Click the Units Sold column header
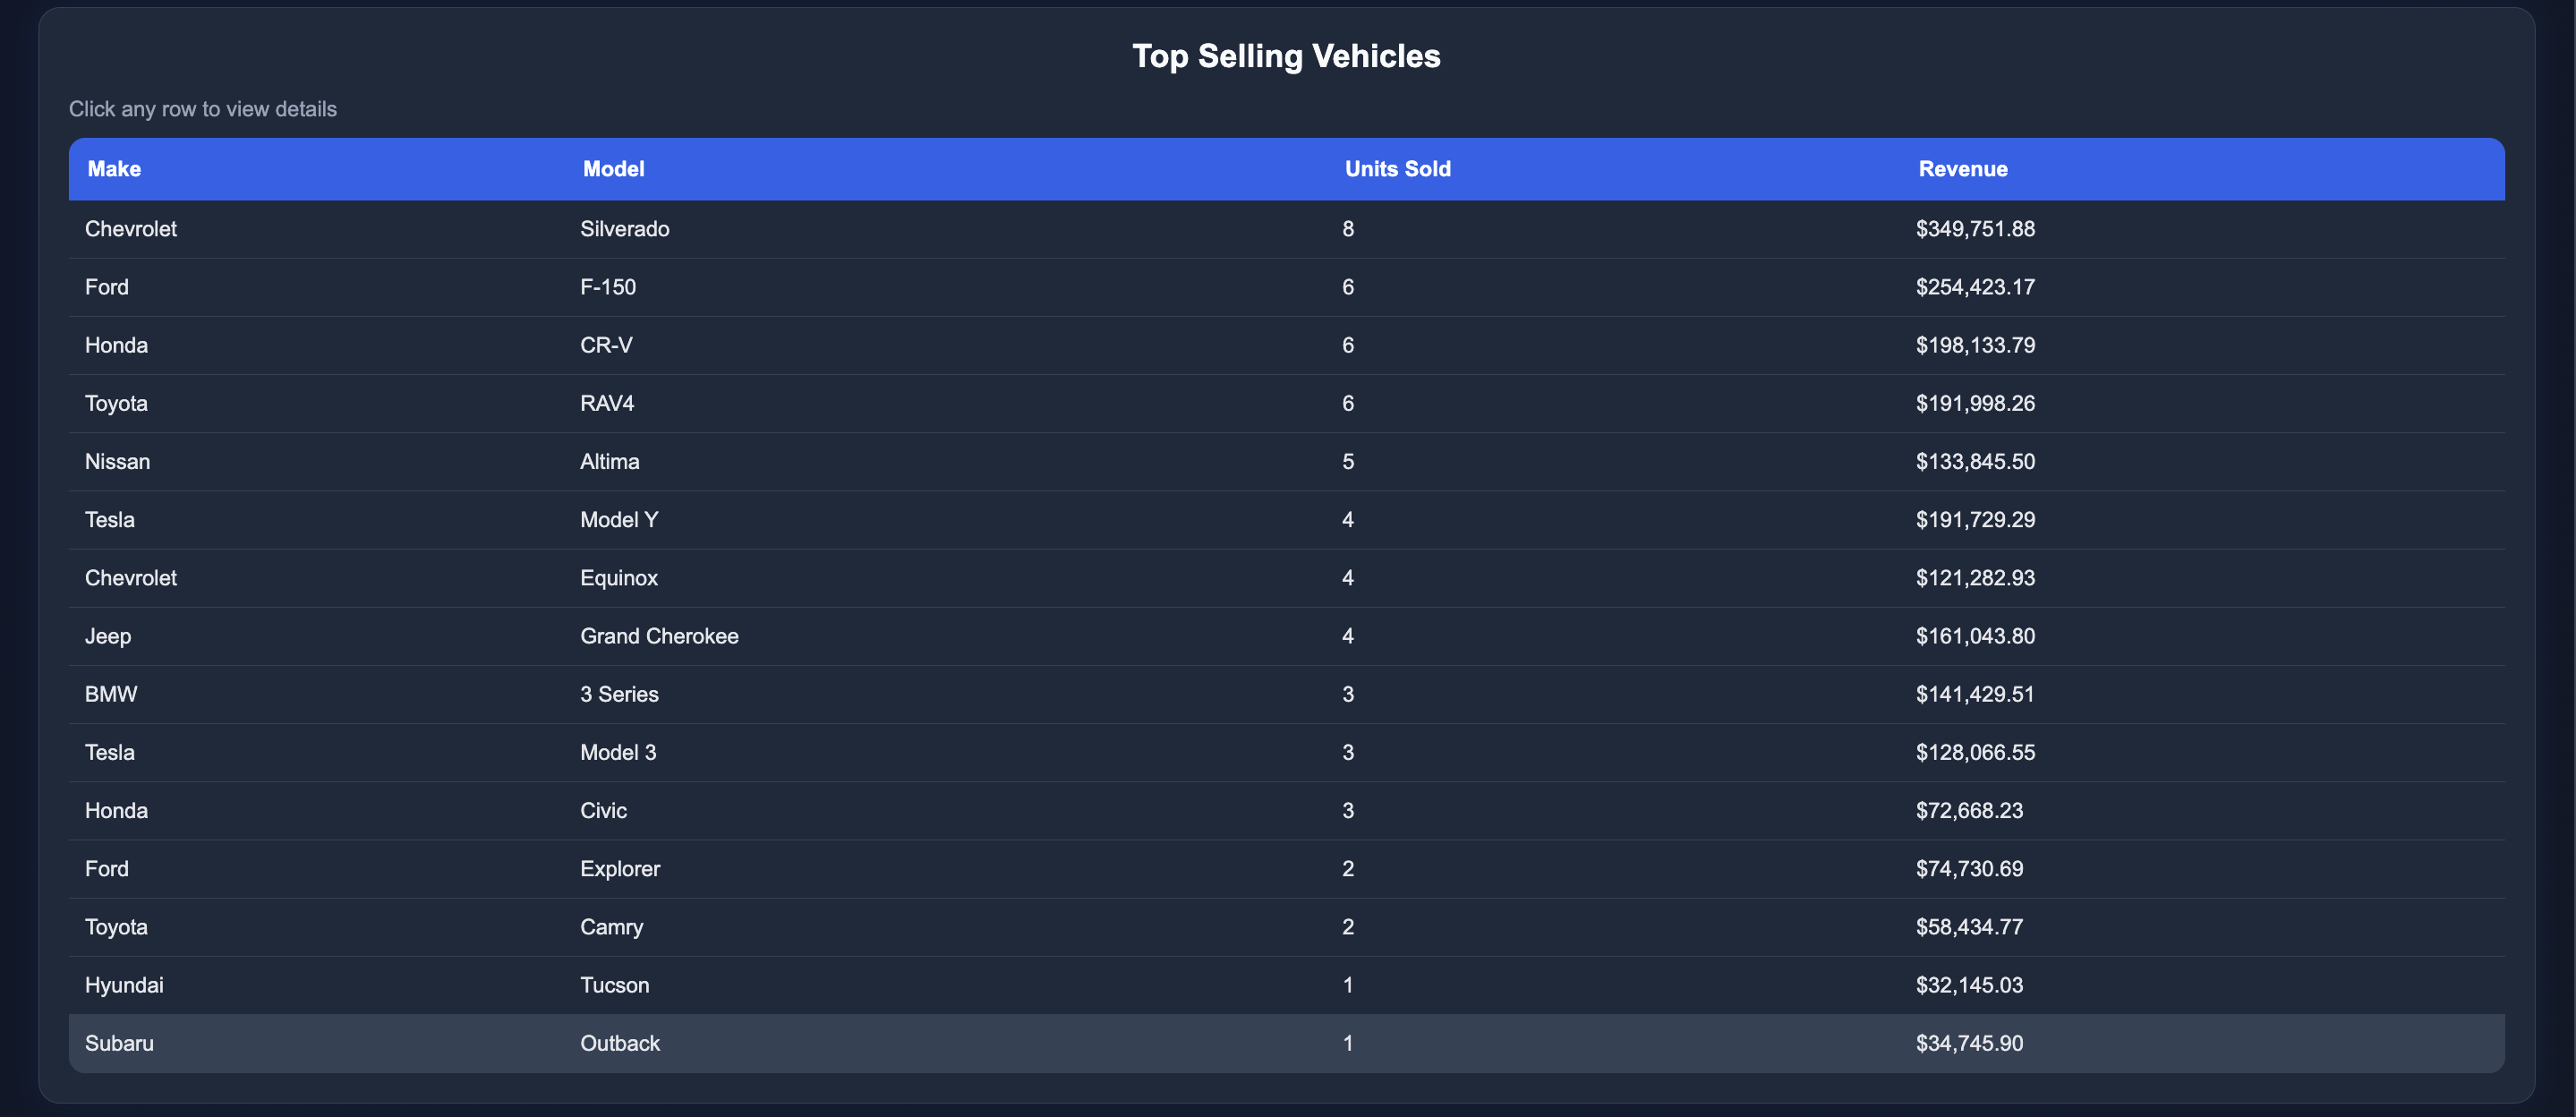Viewport: 2576px width, 1117px height. point(1397,169)
